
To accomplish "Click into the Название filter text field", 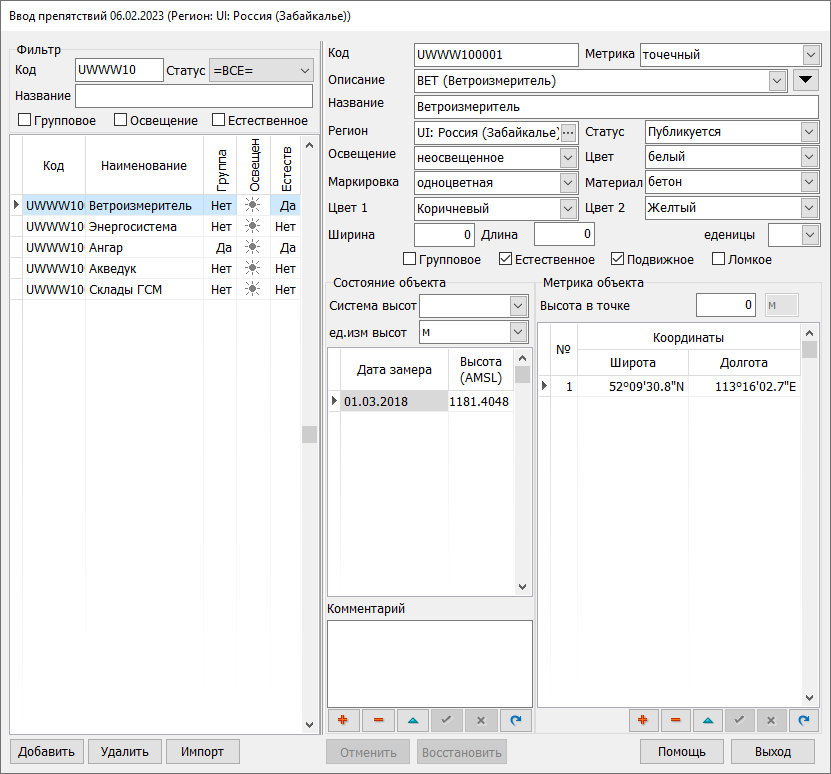I will click(x=194, y=96).
